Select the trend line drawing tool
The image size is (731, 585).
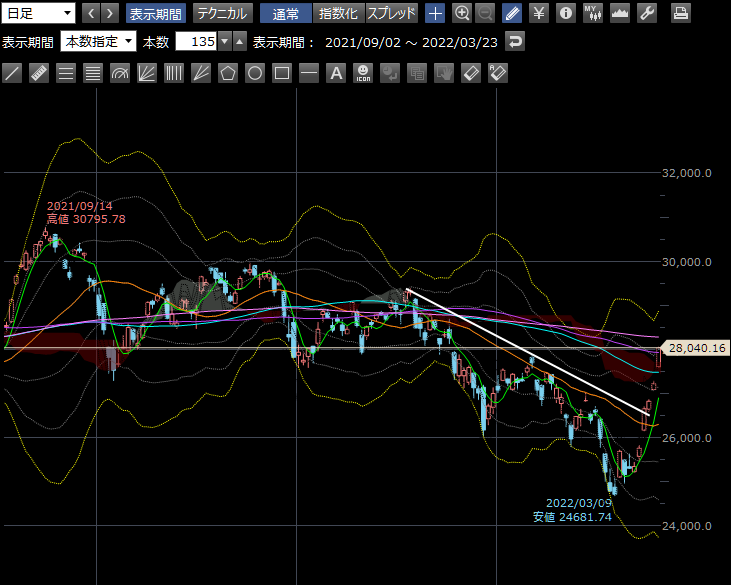12,73
